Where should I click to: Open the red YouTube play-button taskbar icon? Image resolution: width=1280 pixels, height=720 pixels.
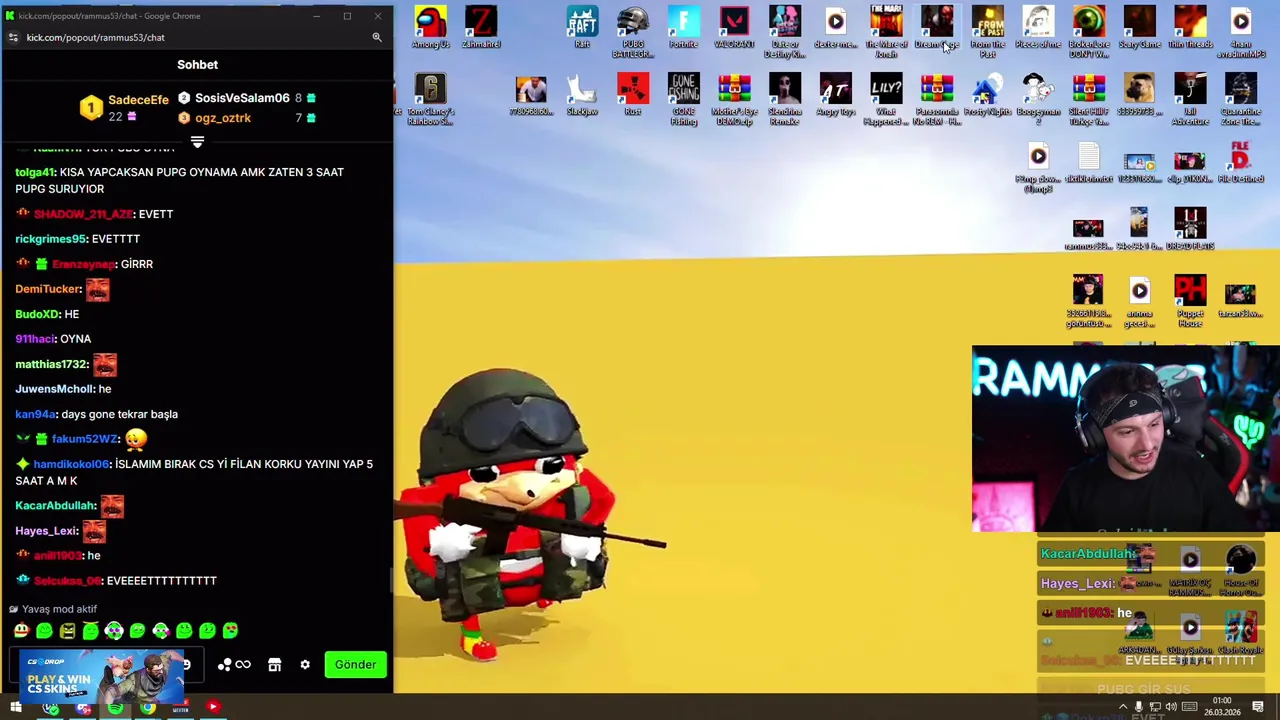coord(212,708)
